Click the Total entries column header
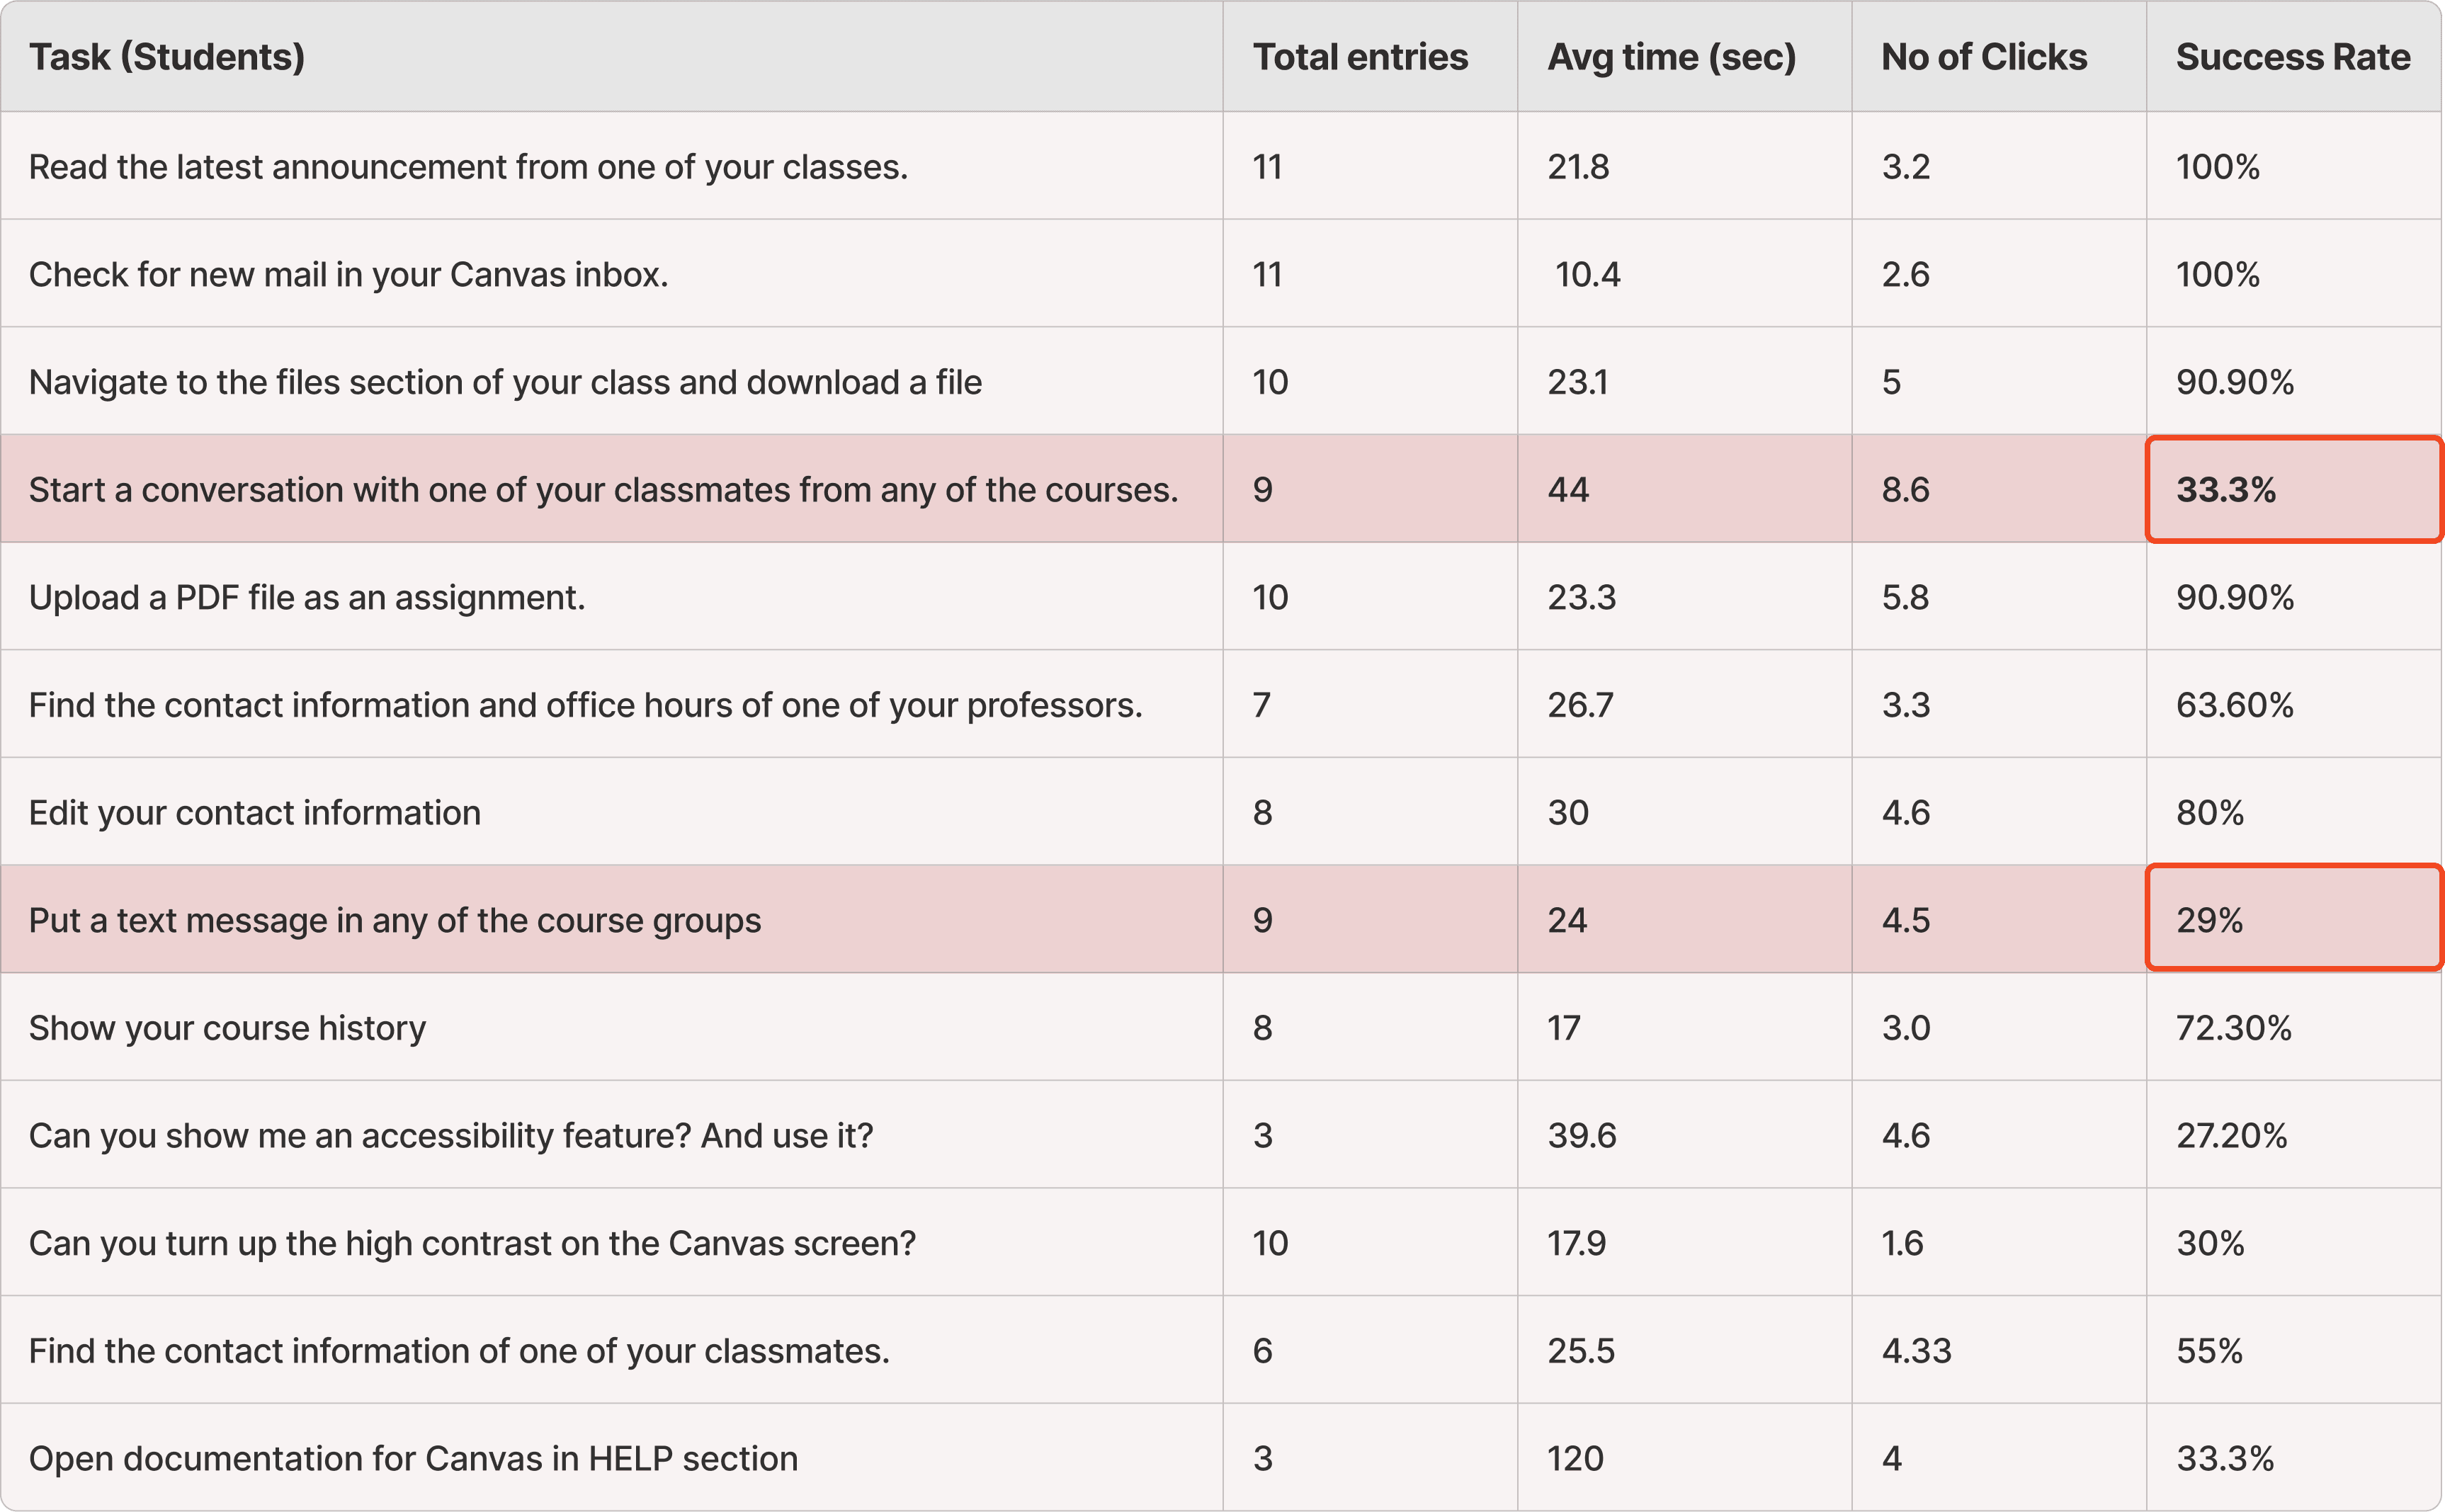This screenshot has height=1512, width=2445. 1360,57
